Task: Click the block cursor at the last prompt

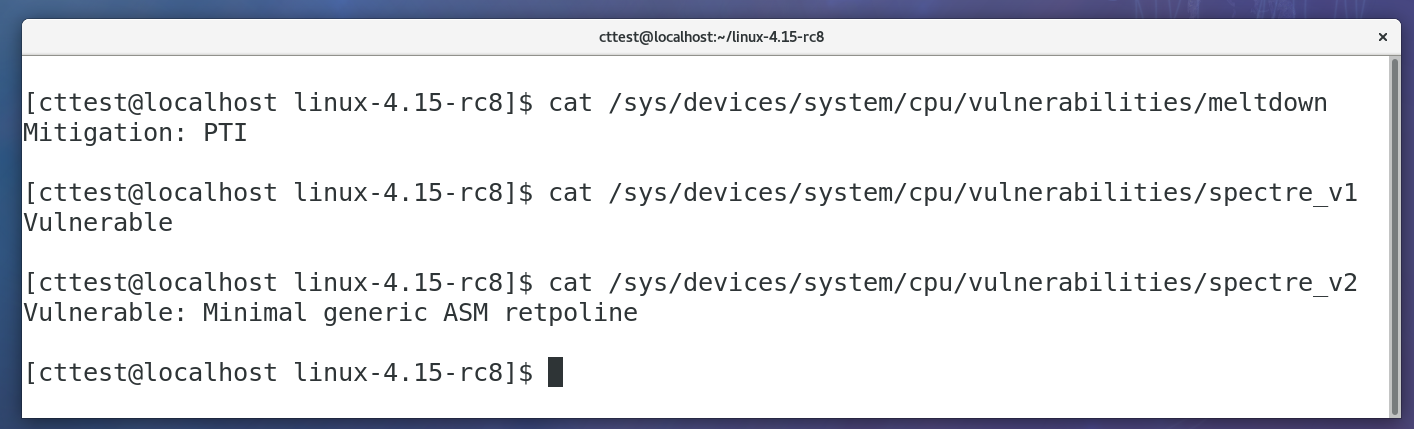Action: click(x=556, y=373)
